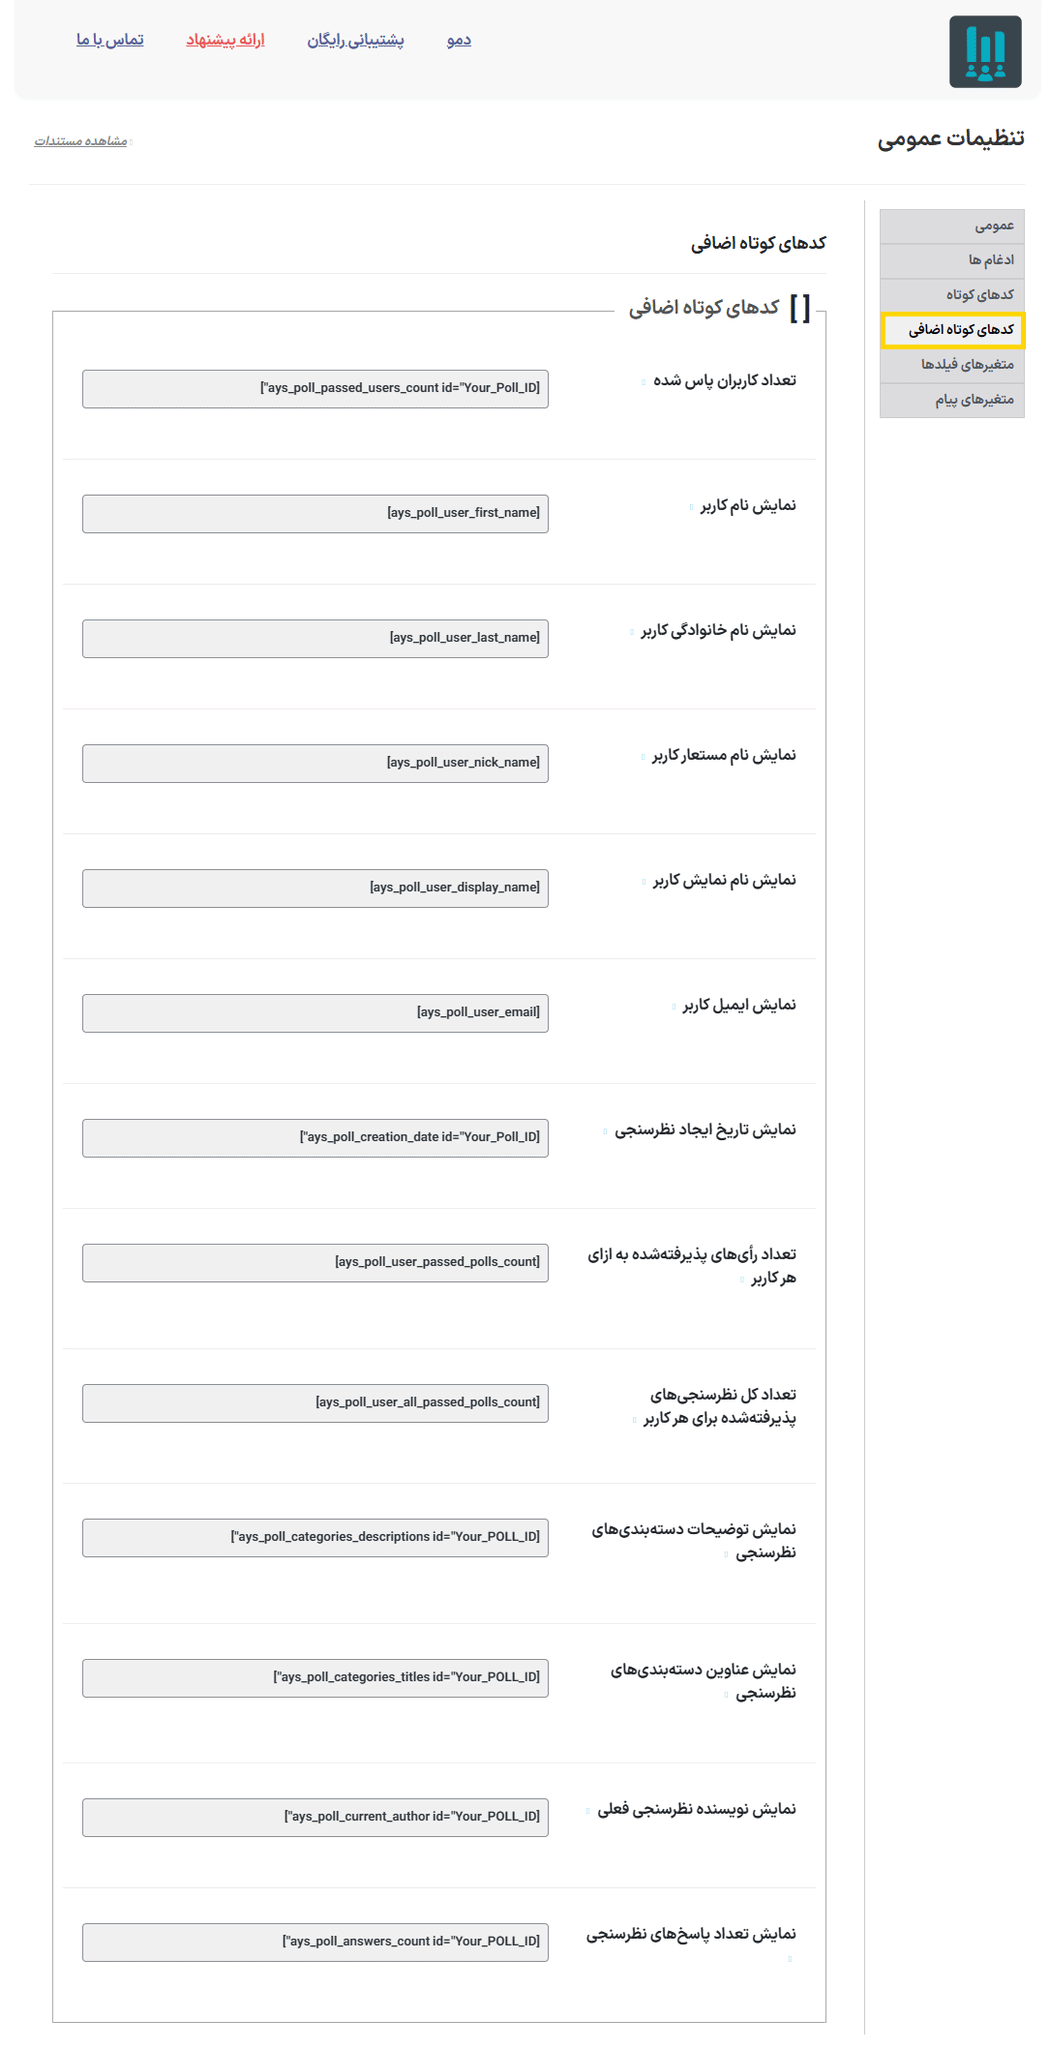
Task: Click the ays_poll_answers_count shortcode field
Action: [315, 1942]
